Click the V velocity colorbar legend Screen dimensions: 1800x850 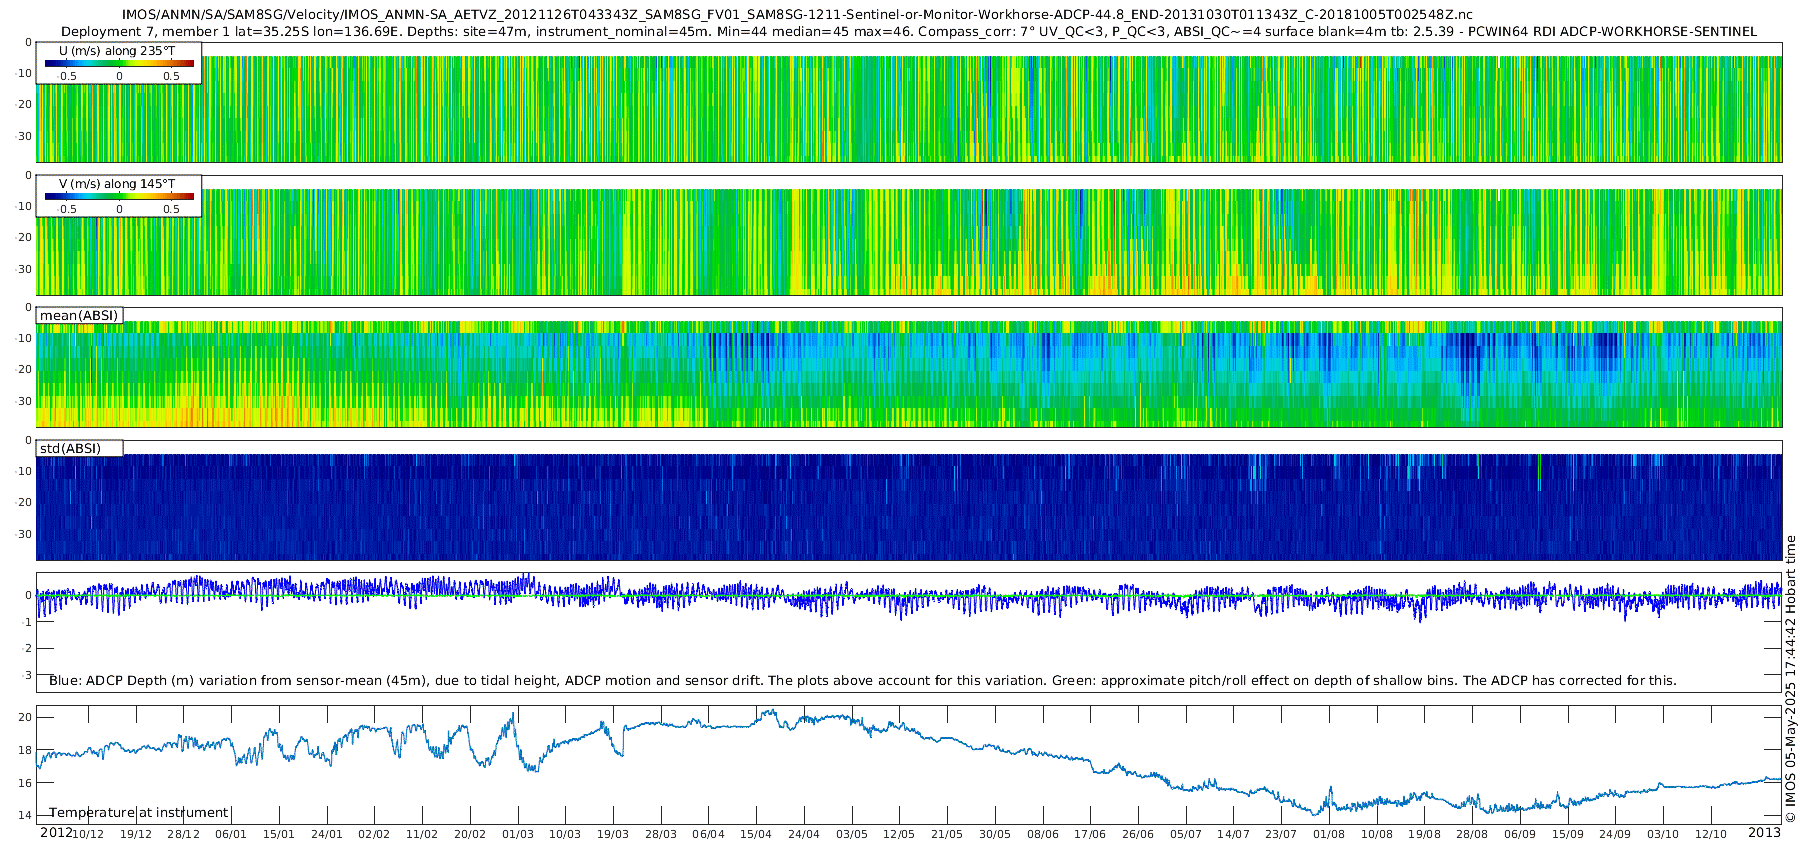[x=119, y=196]
